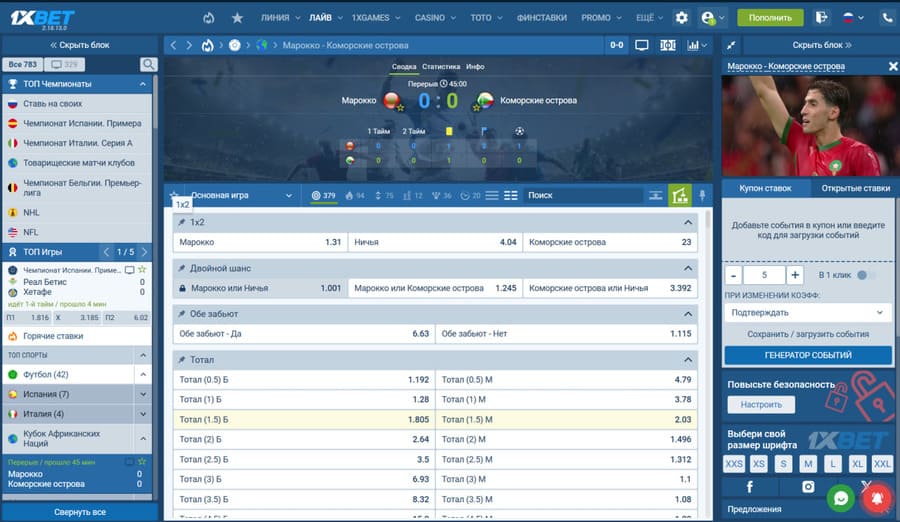This screenshot has height=522, width=900.
Task: Click the collapse arrows icon left of Скрыть блок
Action: [x=731, y=45]
